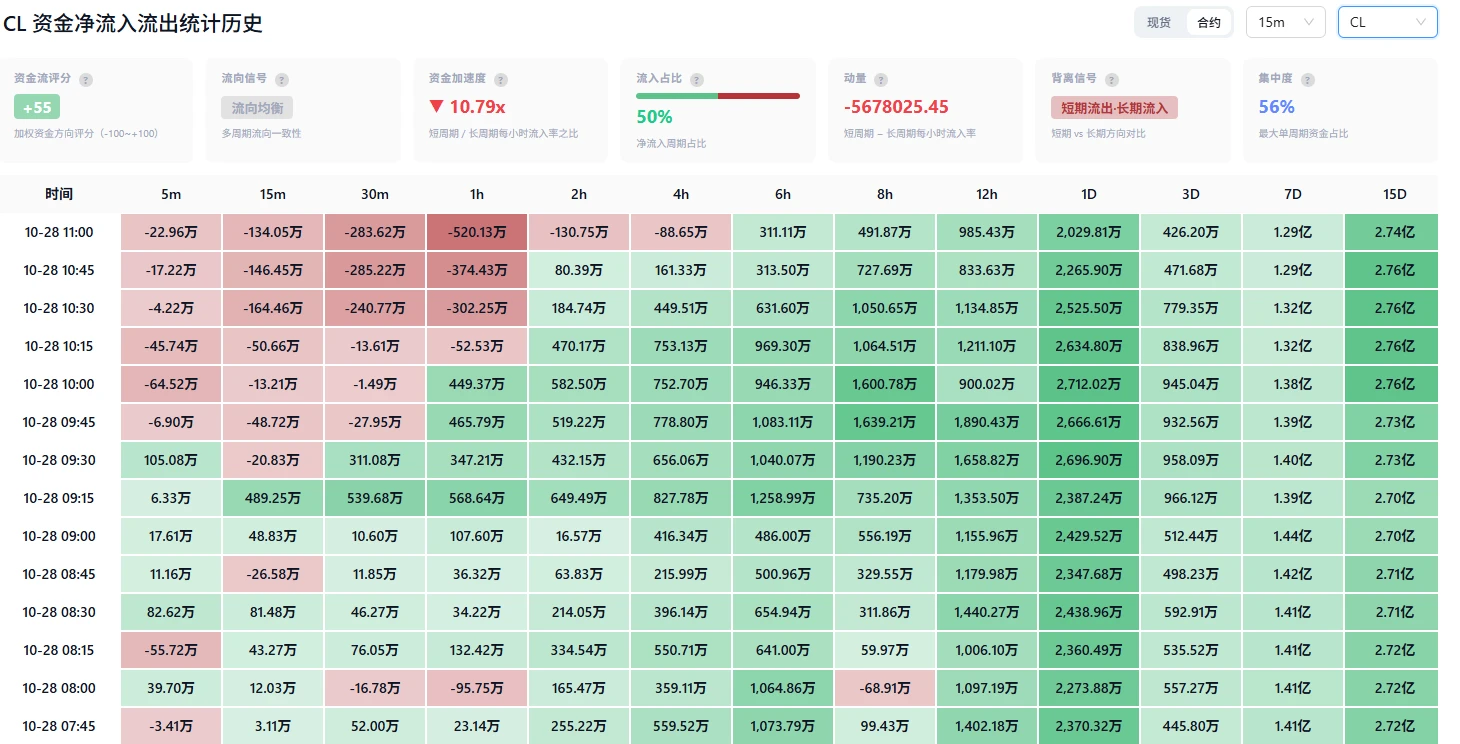Click the 流入占比 progress bar

(718, 96)
